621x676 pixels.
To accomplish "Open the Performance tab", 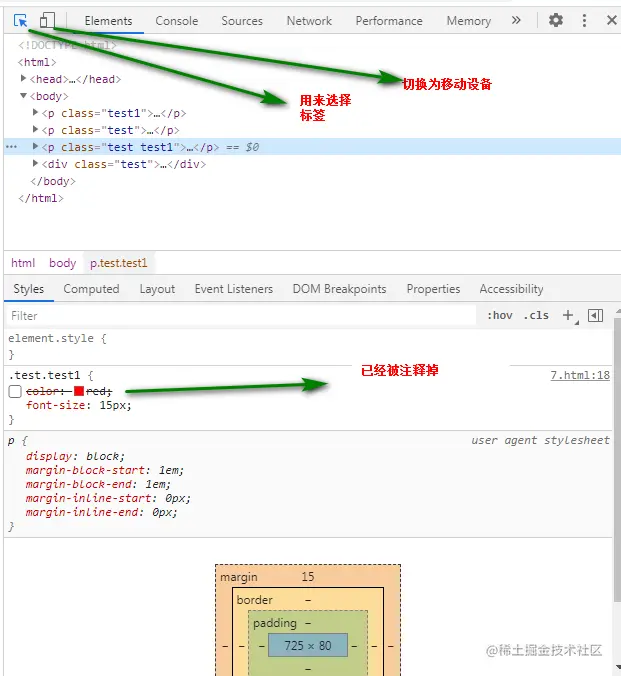I will click(x=389, y=21).
